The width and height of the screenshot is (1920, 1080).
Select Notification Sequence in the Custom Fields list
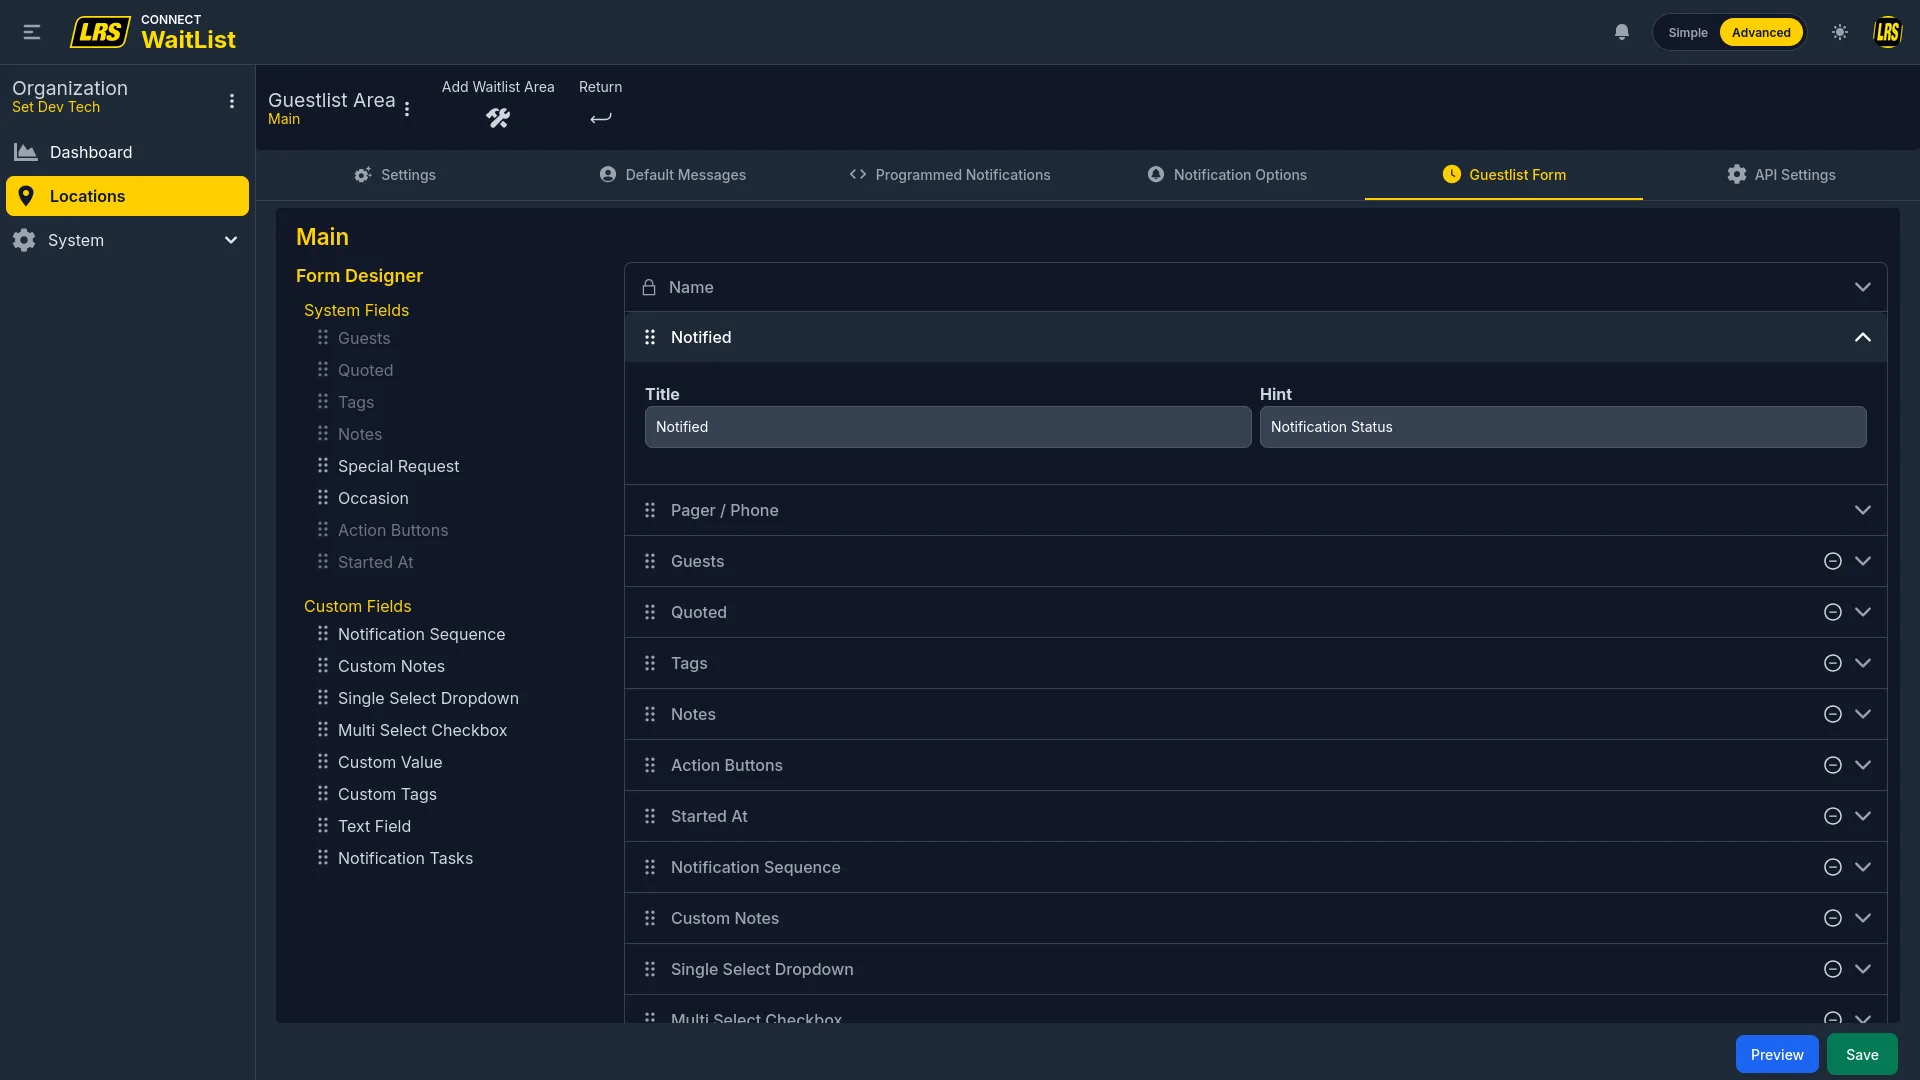coord(421,634)
